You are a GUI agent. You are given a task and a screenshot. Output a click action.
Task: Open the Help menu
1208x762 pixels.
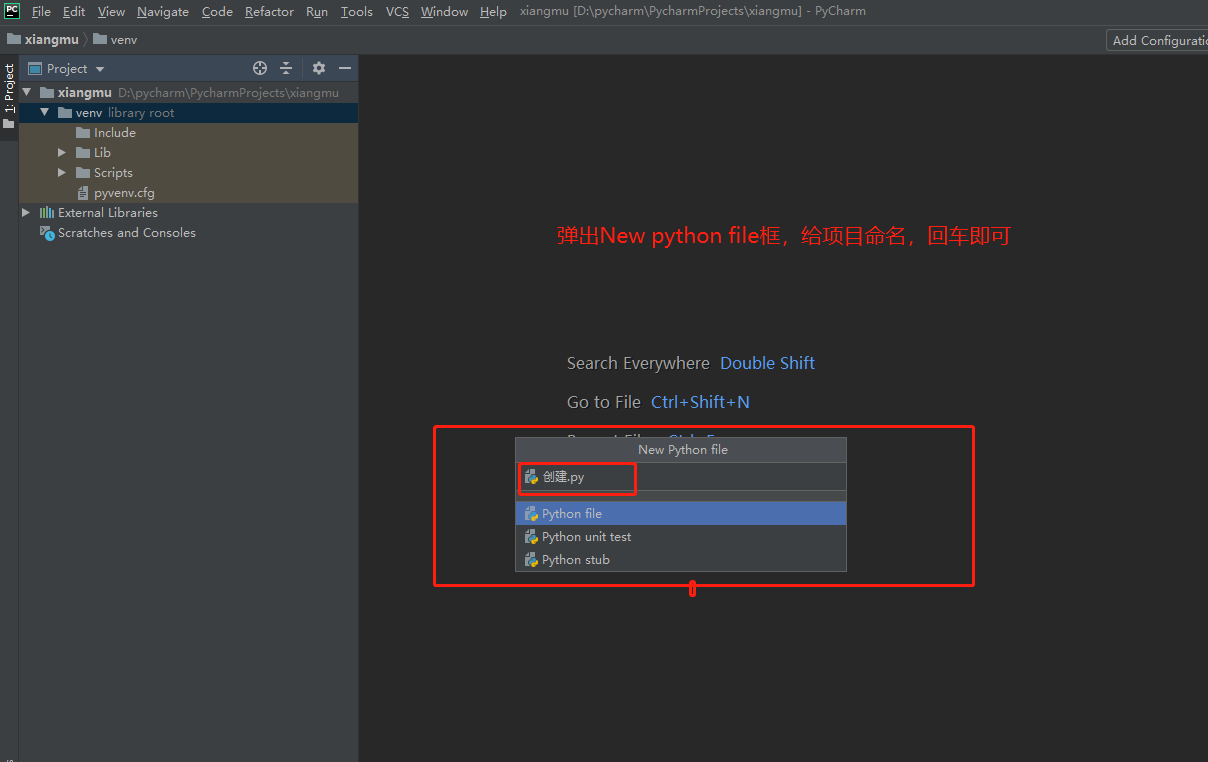(493, 12)
